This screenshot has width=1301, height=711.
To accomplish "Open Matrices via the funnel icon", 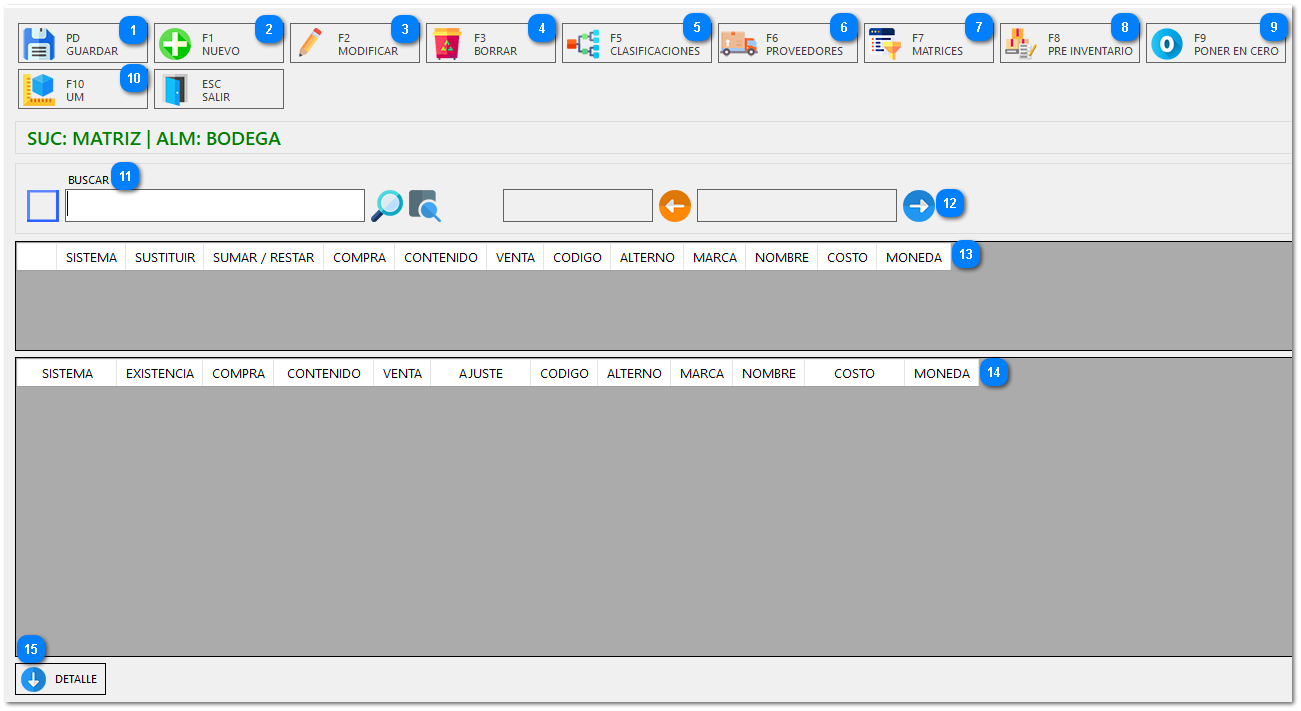I will coord(885,44).
